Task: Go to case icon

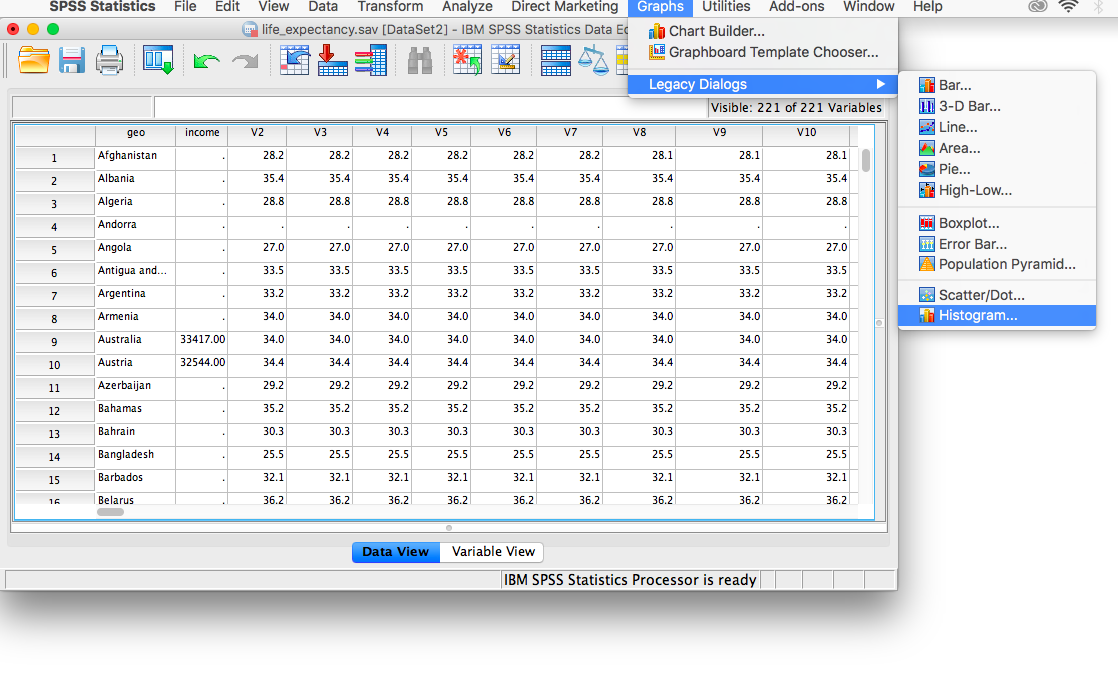Action: pos(294,60)
